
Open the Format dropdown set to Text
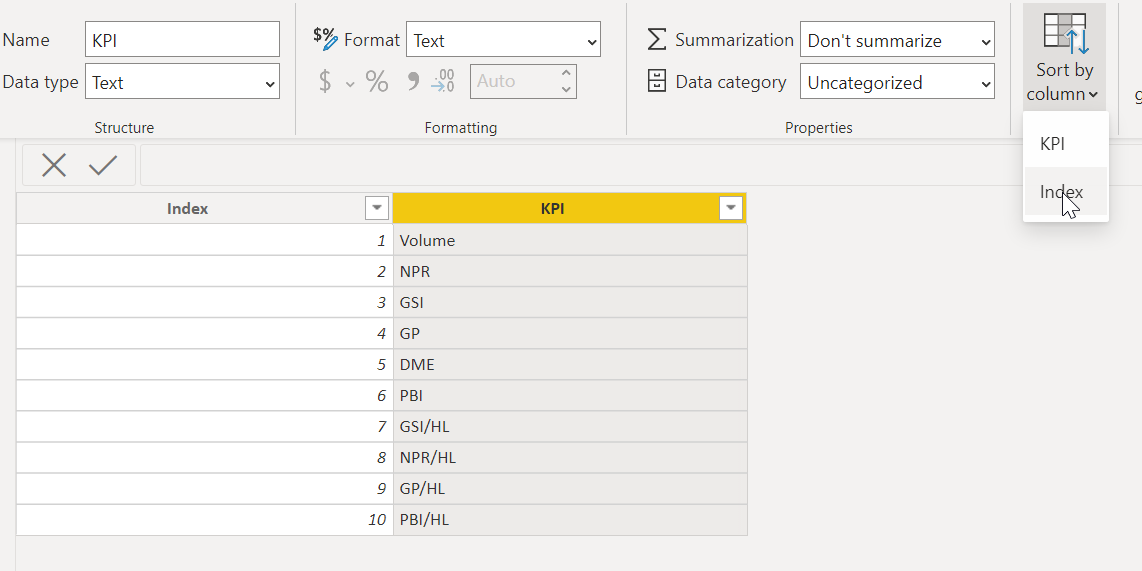[x=503, y=39]
